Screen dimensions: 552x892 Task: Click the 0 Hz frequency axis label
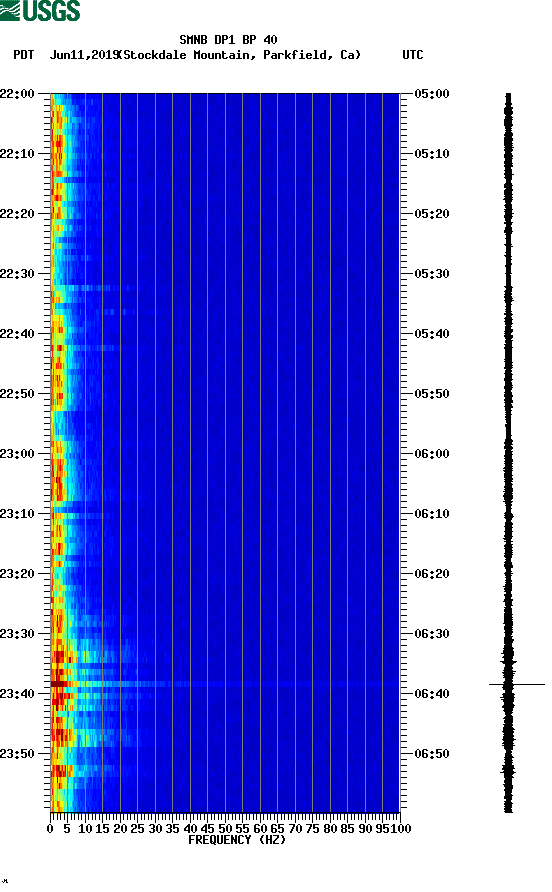[x=50, y=829]
